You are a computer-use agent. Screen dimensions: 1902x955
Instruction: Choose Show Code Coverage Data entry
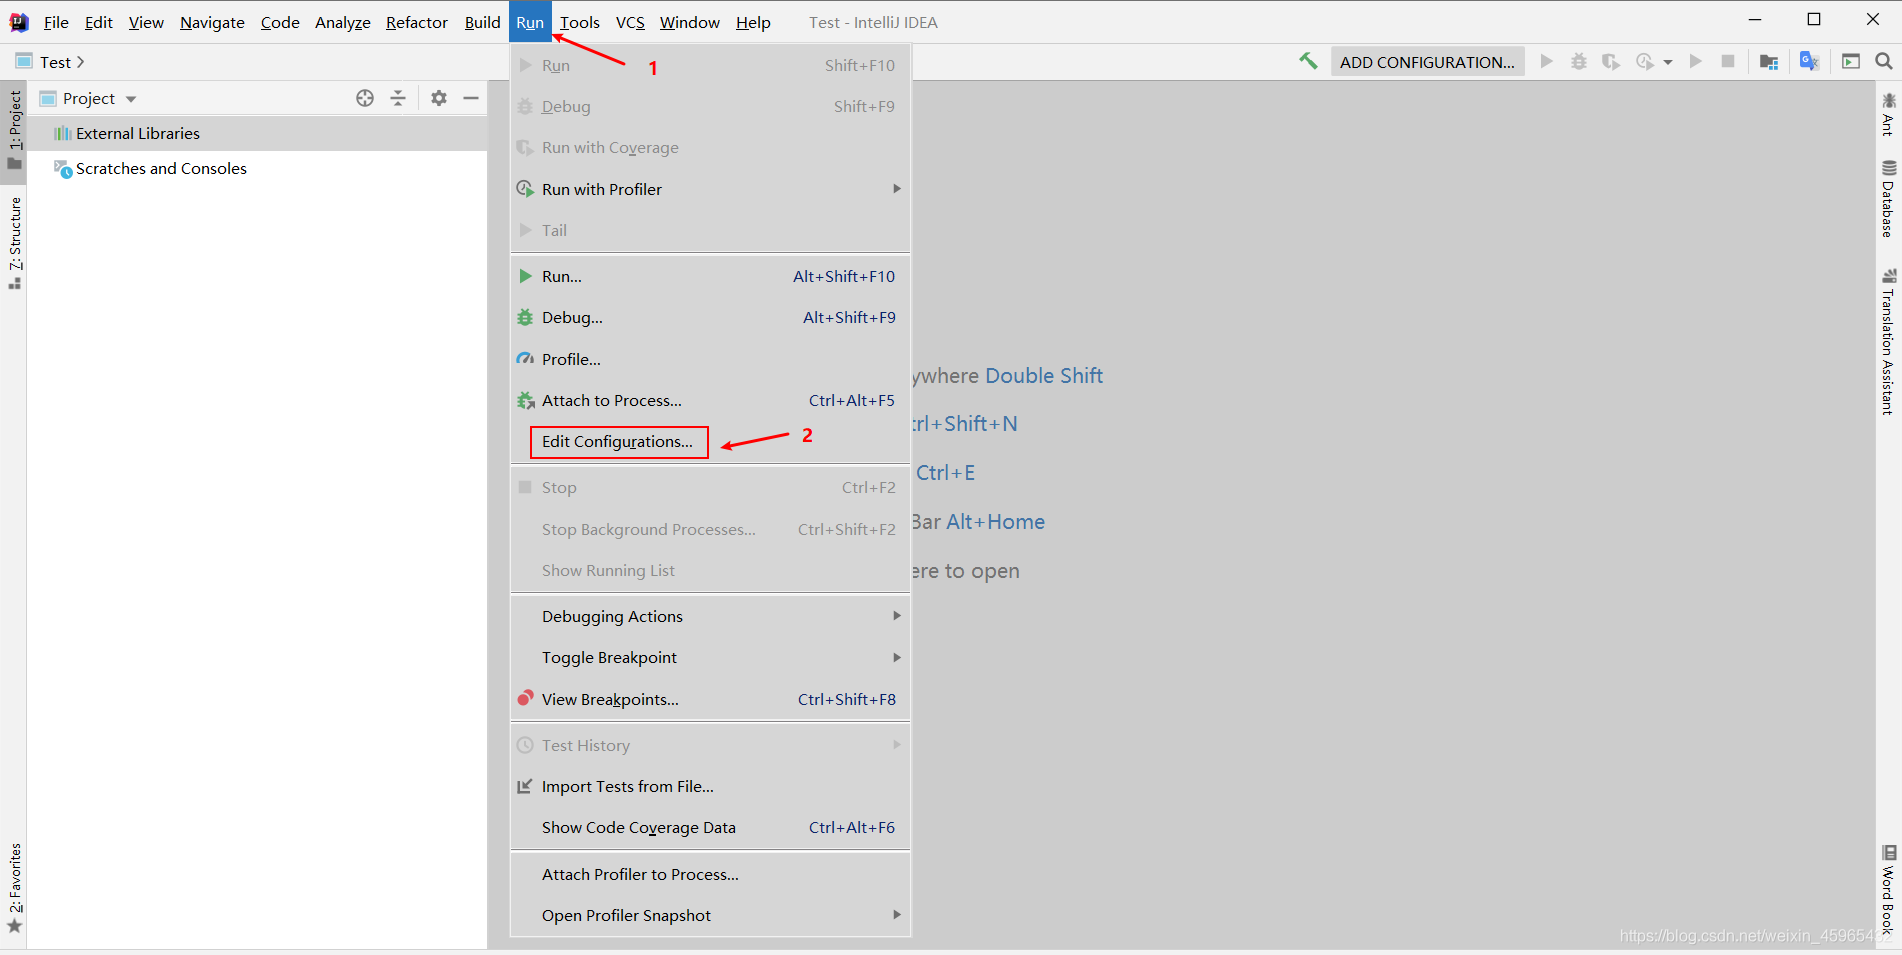(x=710, y=827)
